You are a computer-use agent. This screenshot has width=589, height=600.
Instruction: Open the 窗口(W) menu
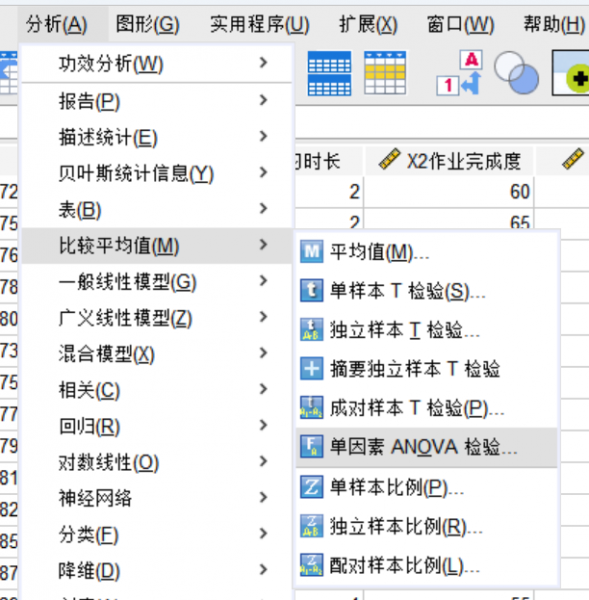(x=461, y=24)
